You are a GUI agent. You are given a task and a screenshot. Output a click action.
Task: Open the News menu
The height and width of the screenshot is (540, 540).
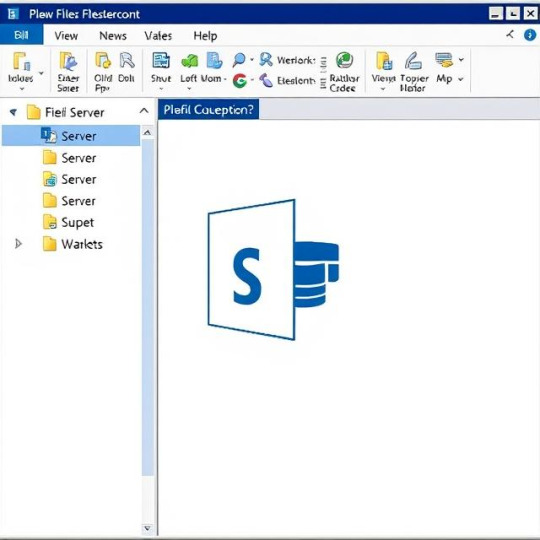click(113, 36)
